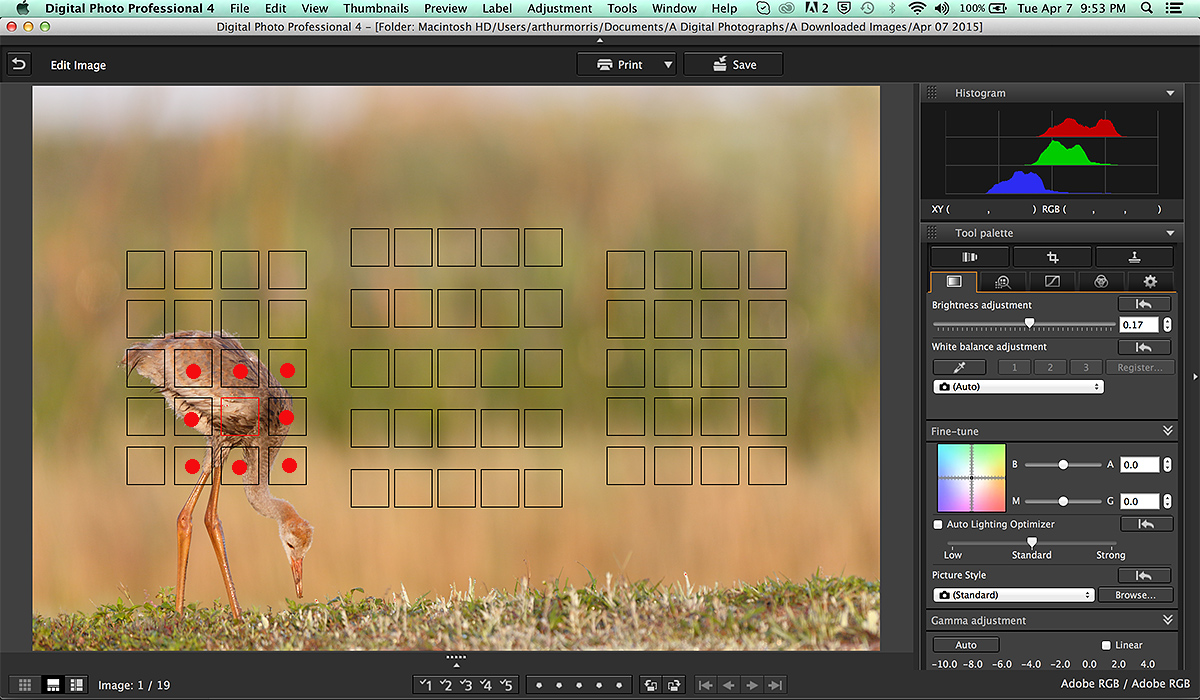This screenshot has width=1200, height=700.
Task: Apply check mark 4 to image
Action: [x=486, y=685]
